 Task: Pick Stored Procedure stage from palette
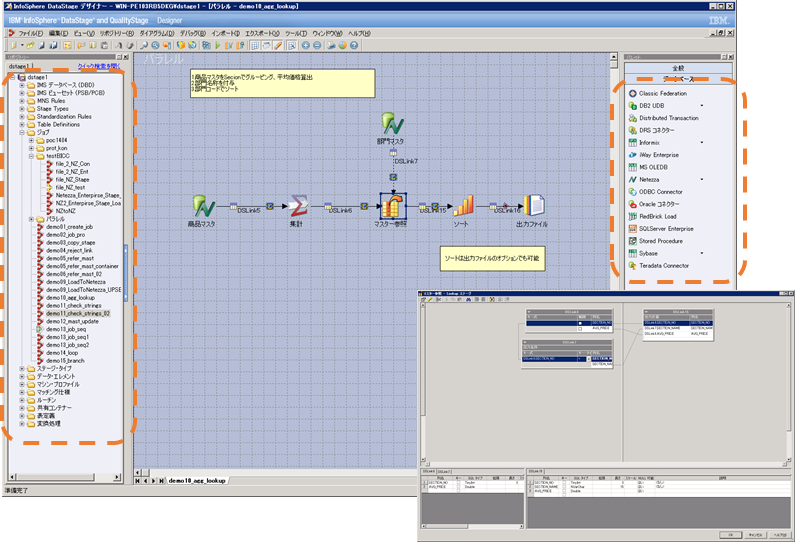(661, 241)
